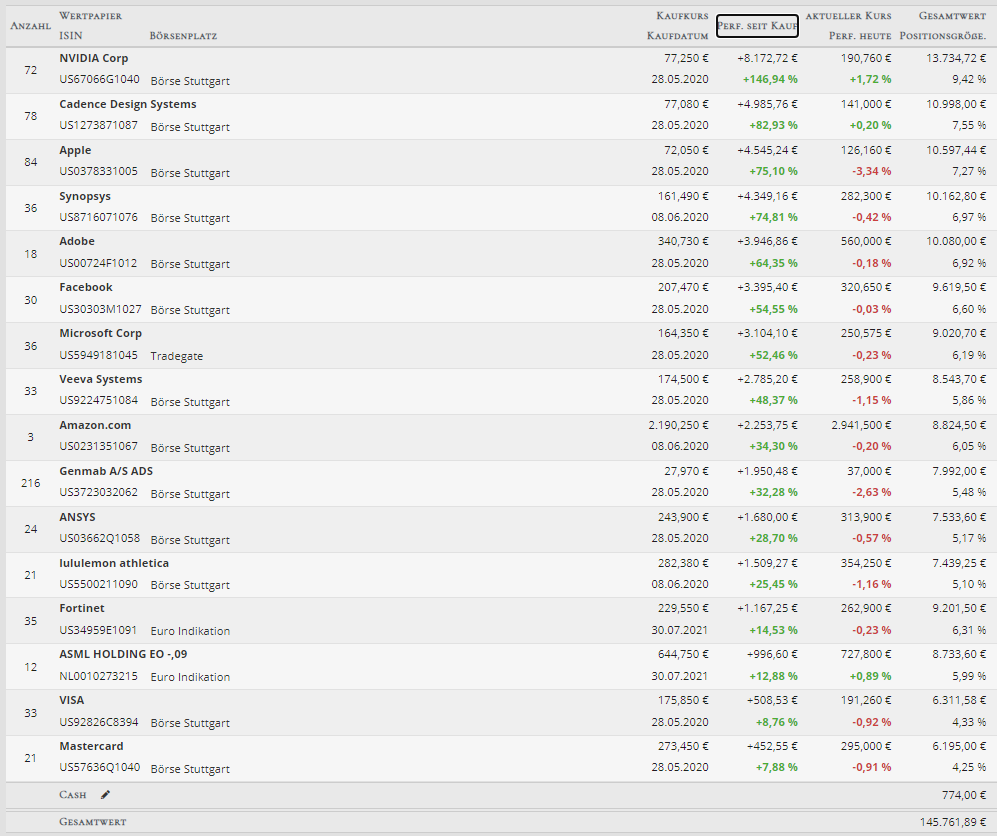Select ISIN US67066G1040
This screenshot has width=997, height=836.
[x=99, y=79]
